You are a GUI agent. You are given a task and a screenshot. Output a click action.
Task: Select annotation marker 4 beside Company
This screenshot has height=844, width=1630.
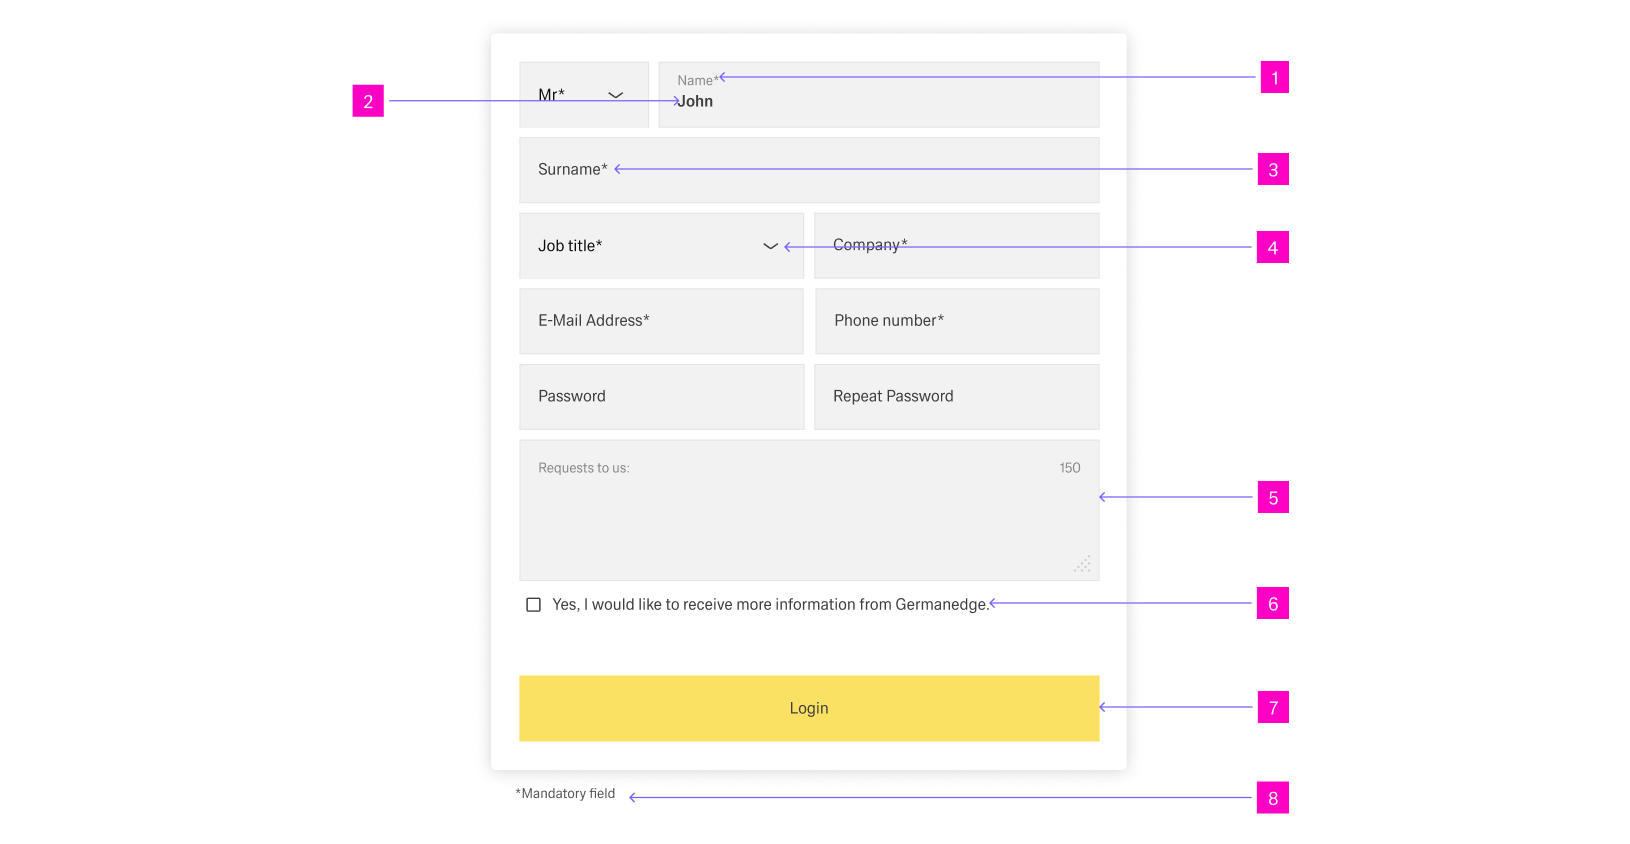tap(1272, 248)
